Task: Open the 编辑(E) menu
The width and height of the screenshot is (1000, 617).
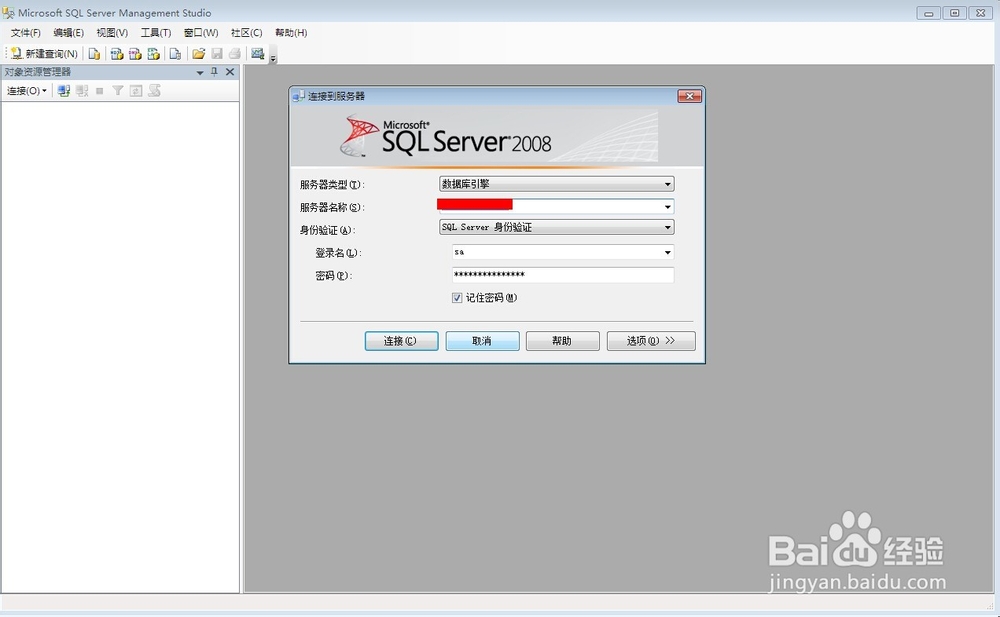Action: (x=68, y=33)
